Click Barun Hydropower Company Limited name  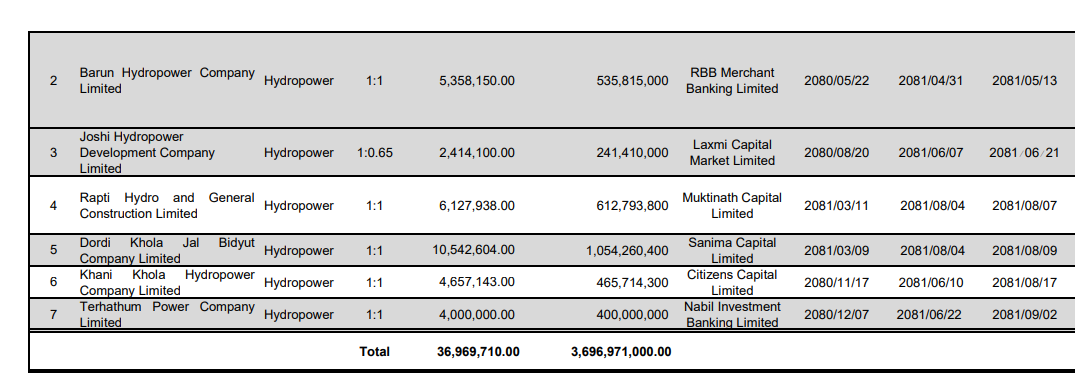(x=167, y=80)
